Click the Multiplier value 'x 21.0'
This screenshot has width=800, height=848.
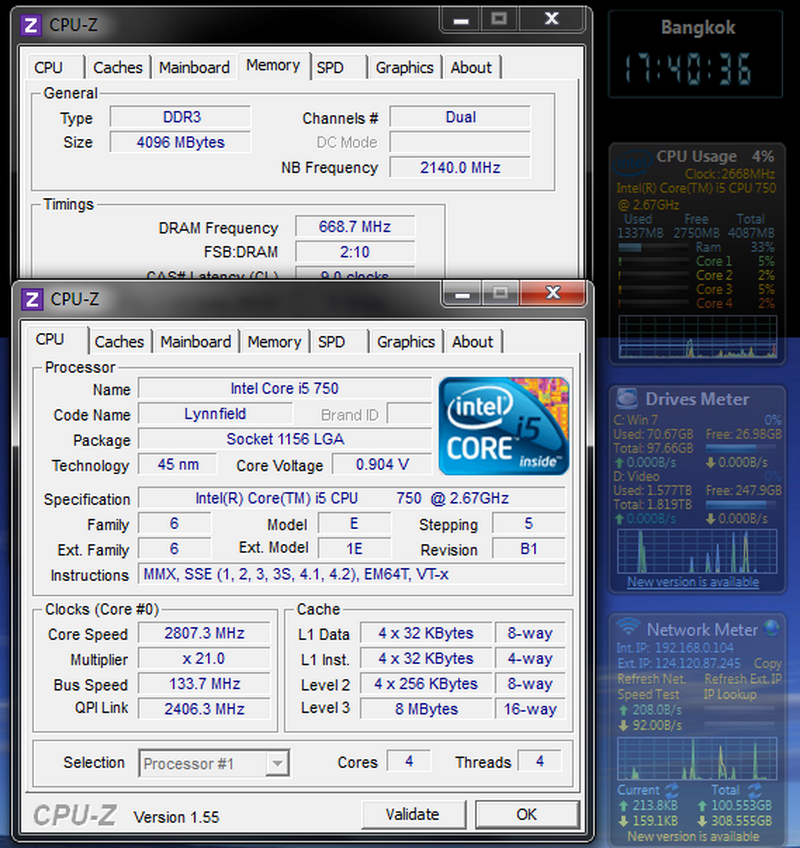click(x=204, y=658)
